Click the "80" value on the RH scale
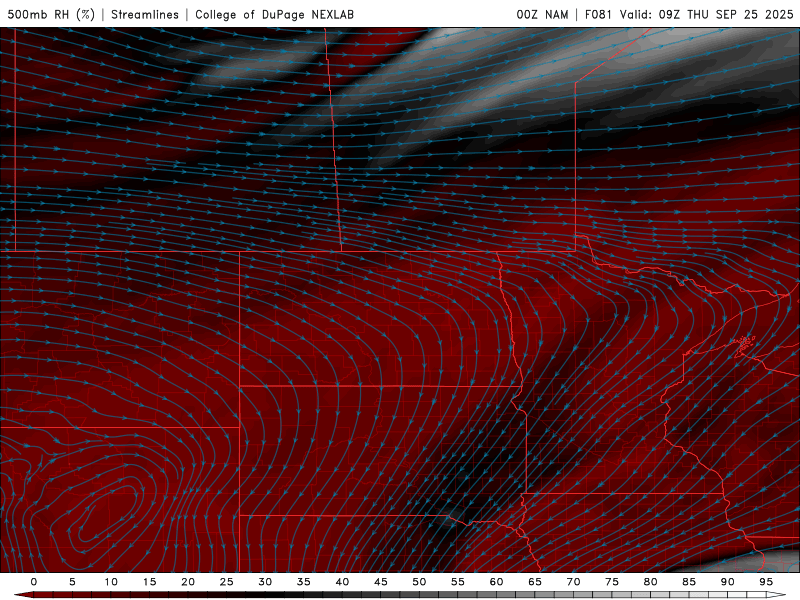 [x=650, y=582]
